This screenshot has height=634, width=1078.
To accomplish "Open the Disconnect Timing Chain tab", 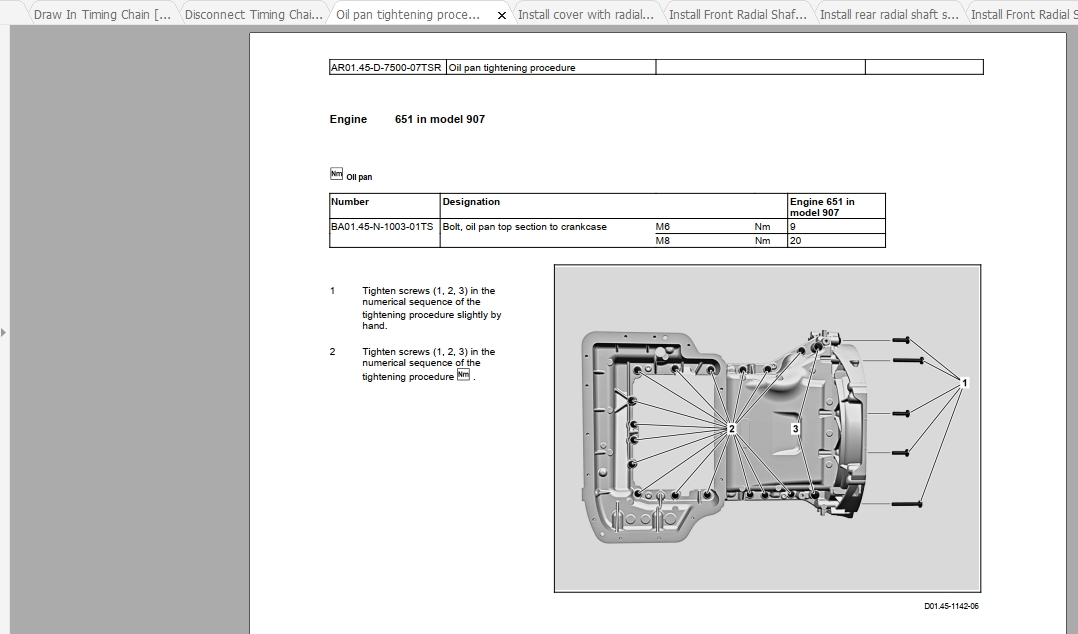I will coord(254,14).
